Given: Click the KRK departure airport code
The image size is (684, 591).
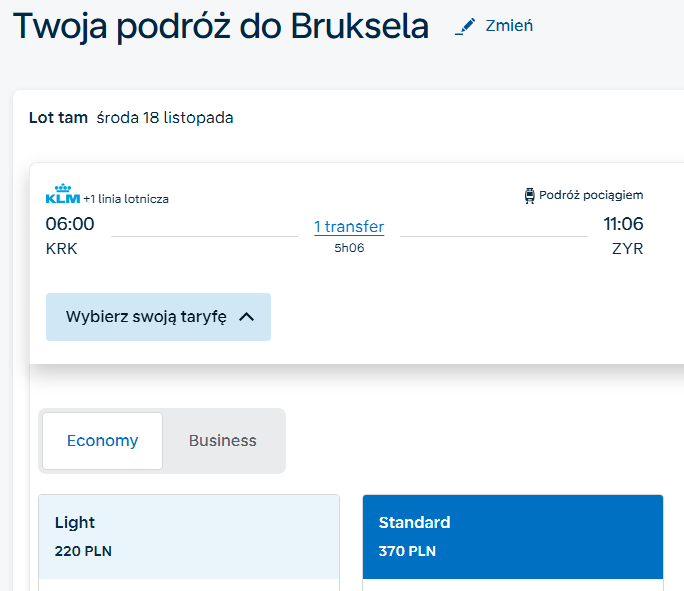Looking at the screenshot, I should click(62, 249).
